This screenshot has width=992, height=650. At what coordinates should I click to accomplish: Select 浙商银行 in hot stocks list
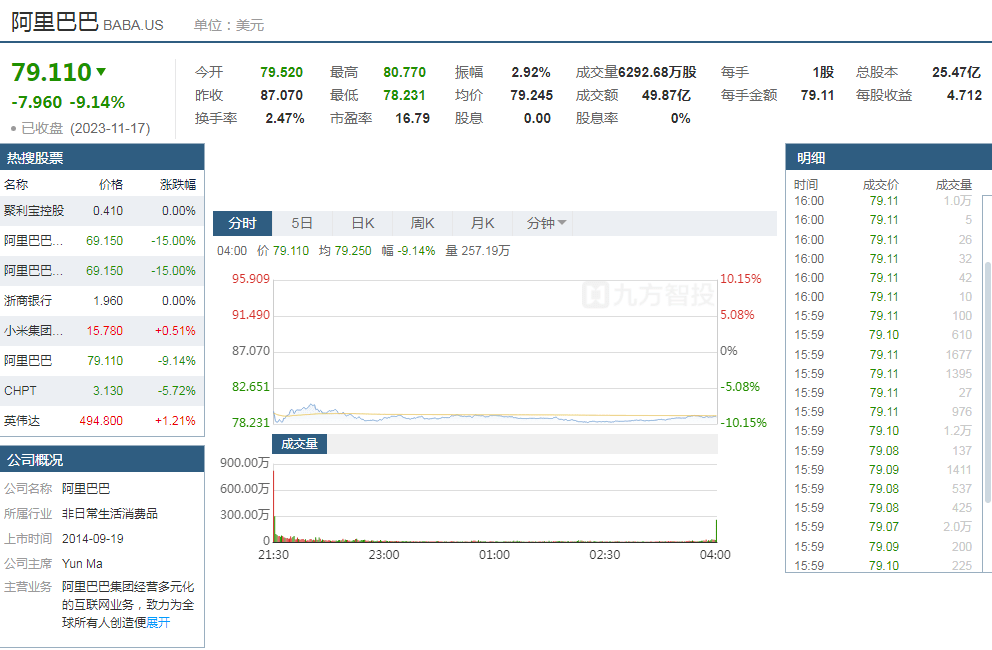[28, 301]
